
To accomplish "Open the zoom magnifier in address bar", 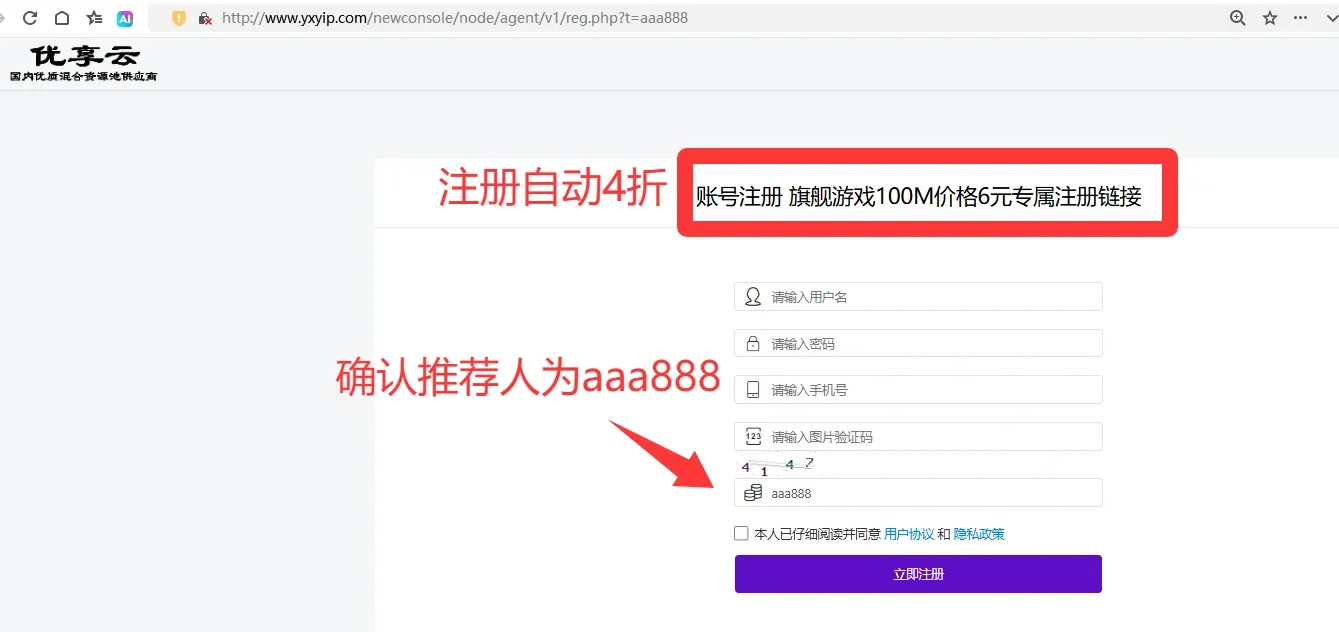I will click(1238, 18).
